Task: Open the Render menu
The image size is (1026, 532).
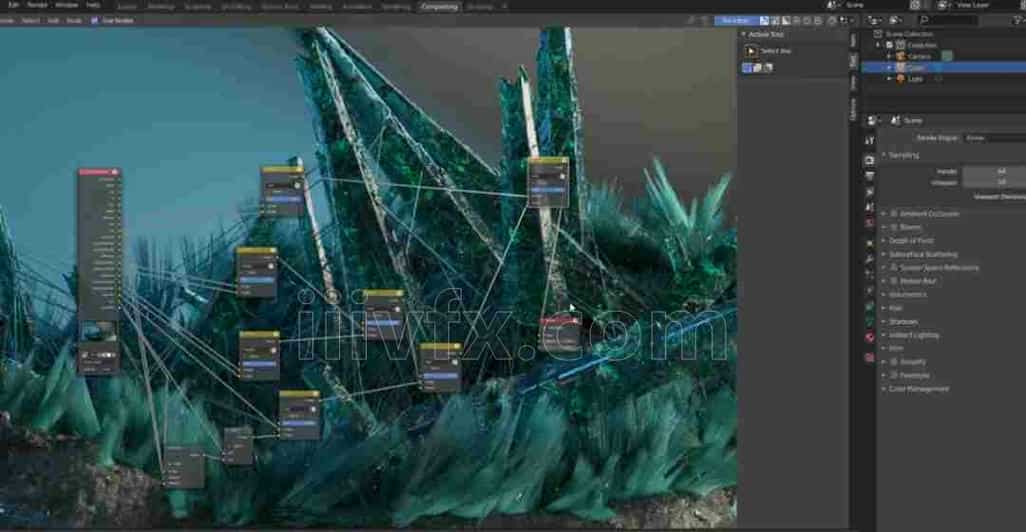Action: click(x=37, y=5)
